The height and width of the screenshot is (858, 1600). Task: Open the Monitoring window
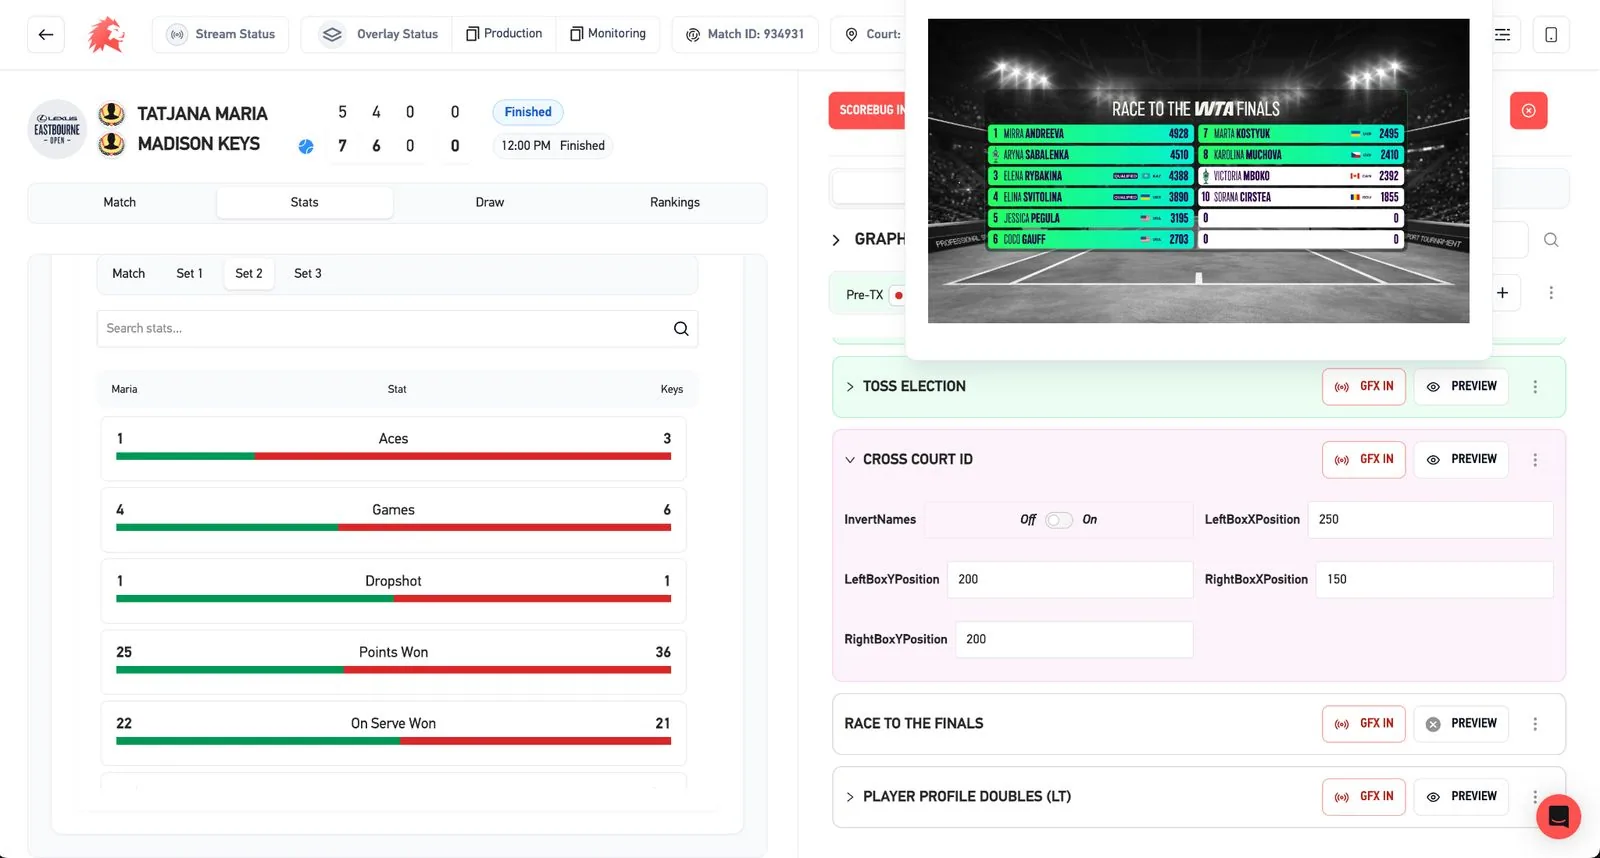[x=608, y=34]
